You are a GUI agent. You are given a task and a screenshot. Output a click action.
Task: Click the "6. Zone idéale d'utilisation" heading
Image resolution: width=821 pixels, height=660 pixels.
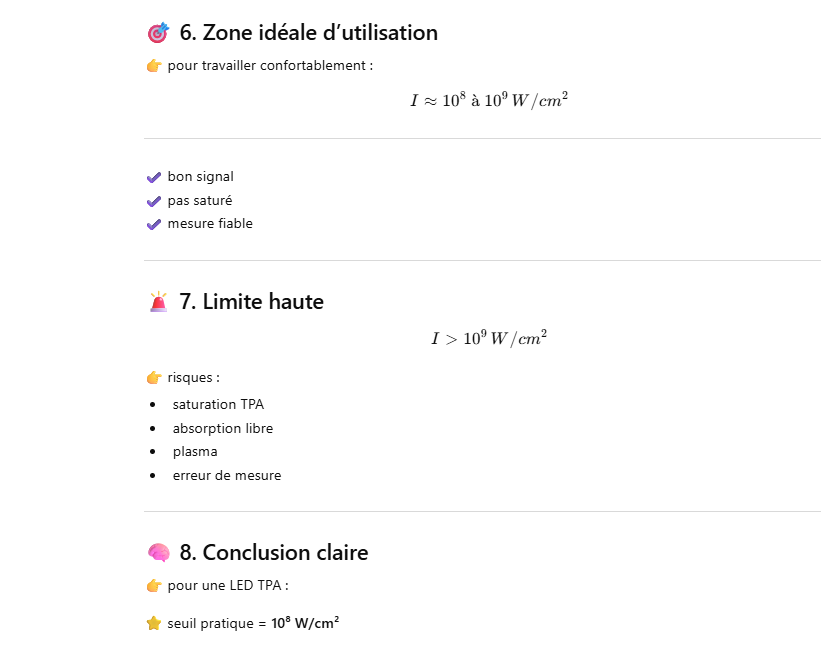pos(308,33)
